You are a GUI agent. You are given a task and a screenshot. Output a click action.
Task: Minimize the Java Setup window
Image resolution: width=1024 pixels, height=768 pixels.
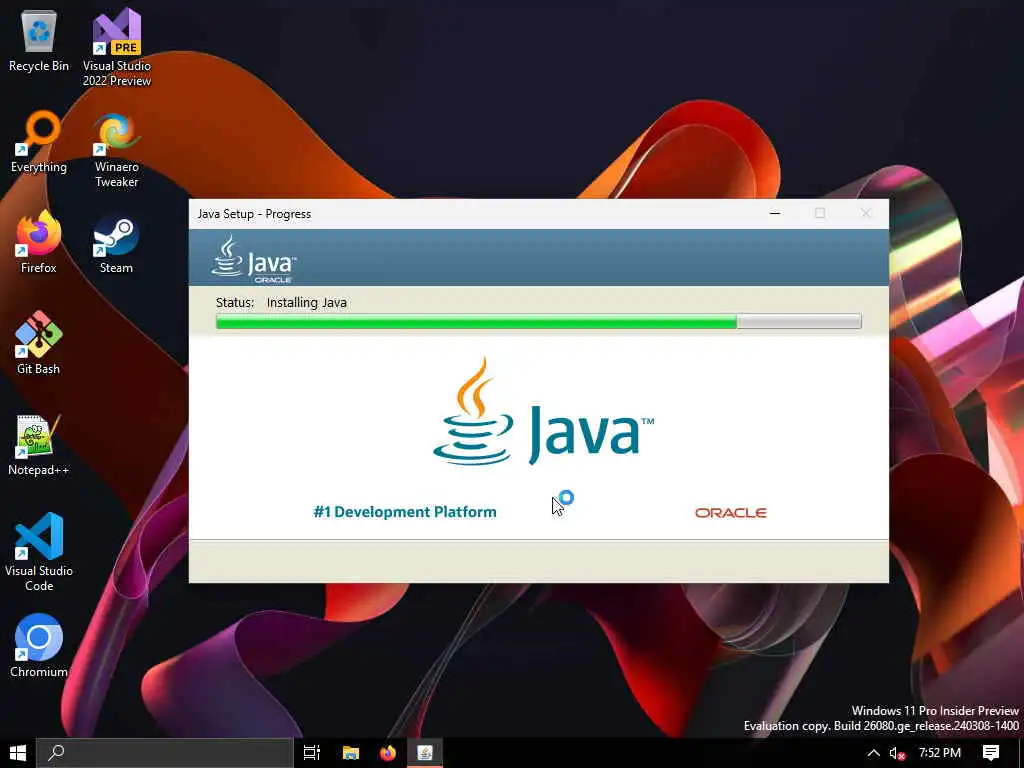pos(775,214)
